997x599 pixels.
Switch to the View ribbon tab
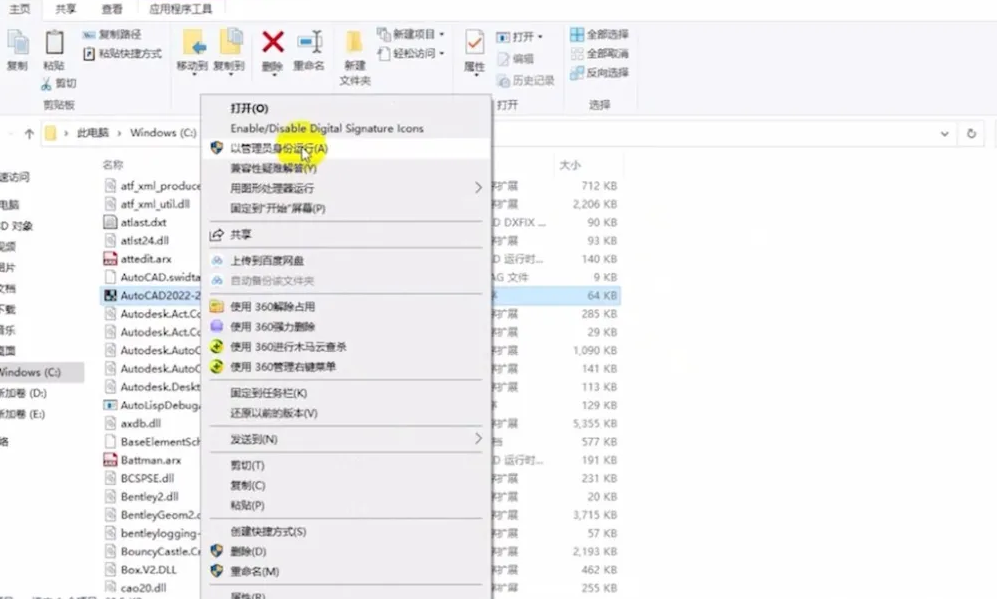coord(112,9)
